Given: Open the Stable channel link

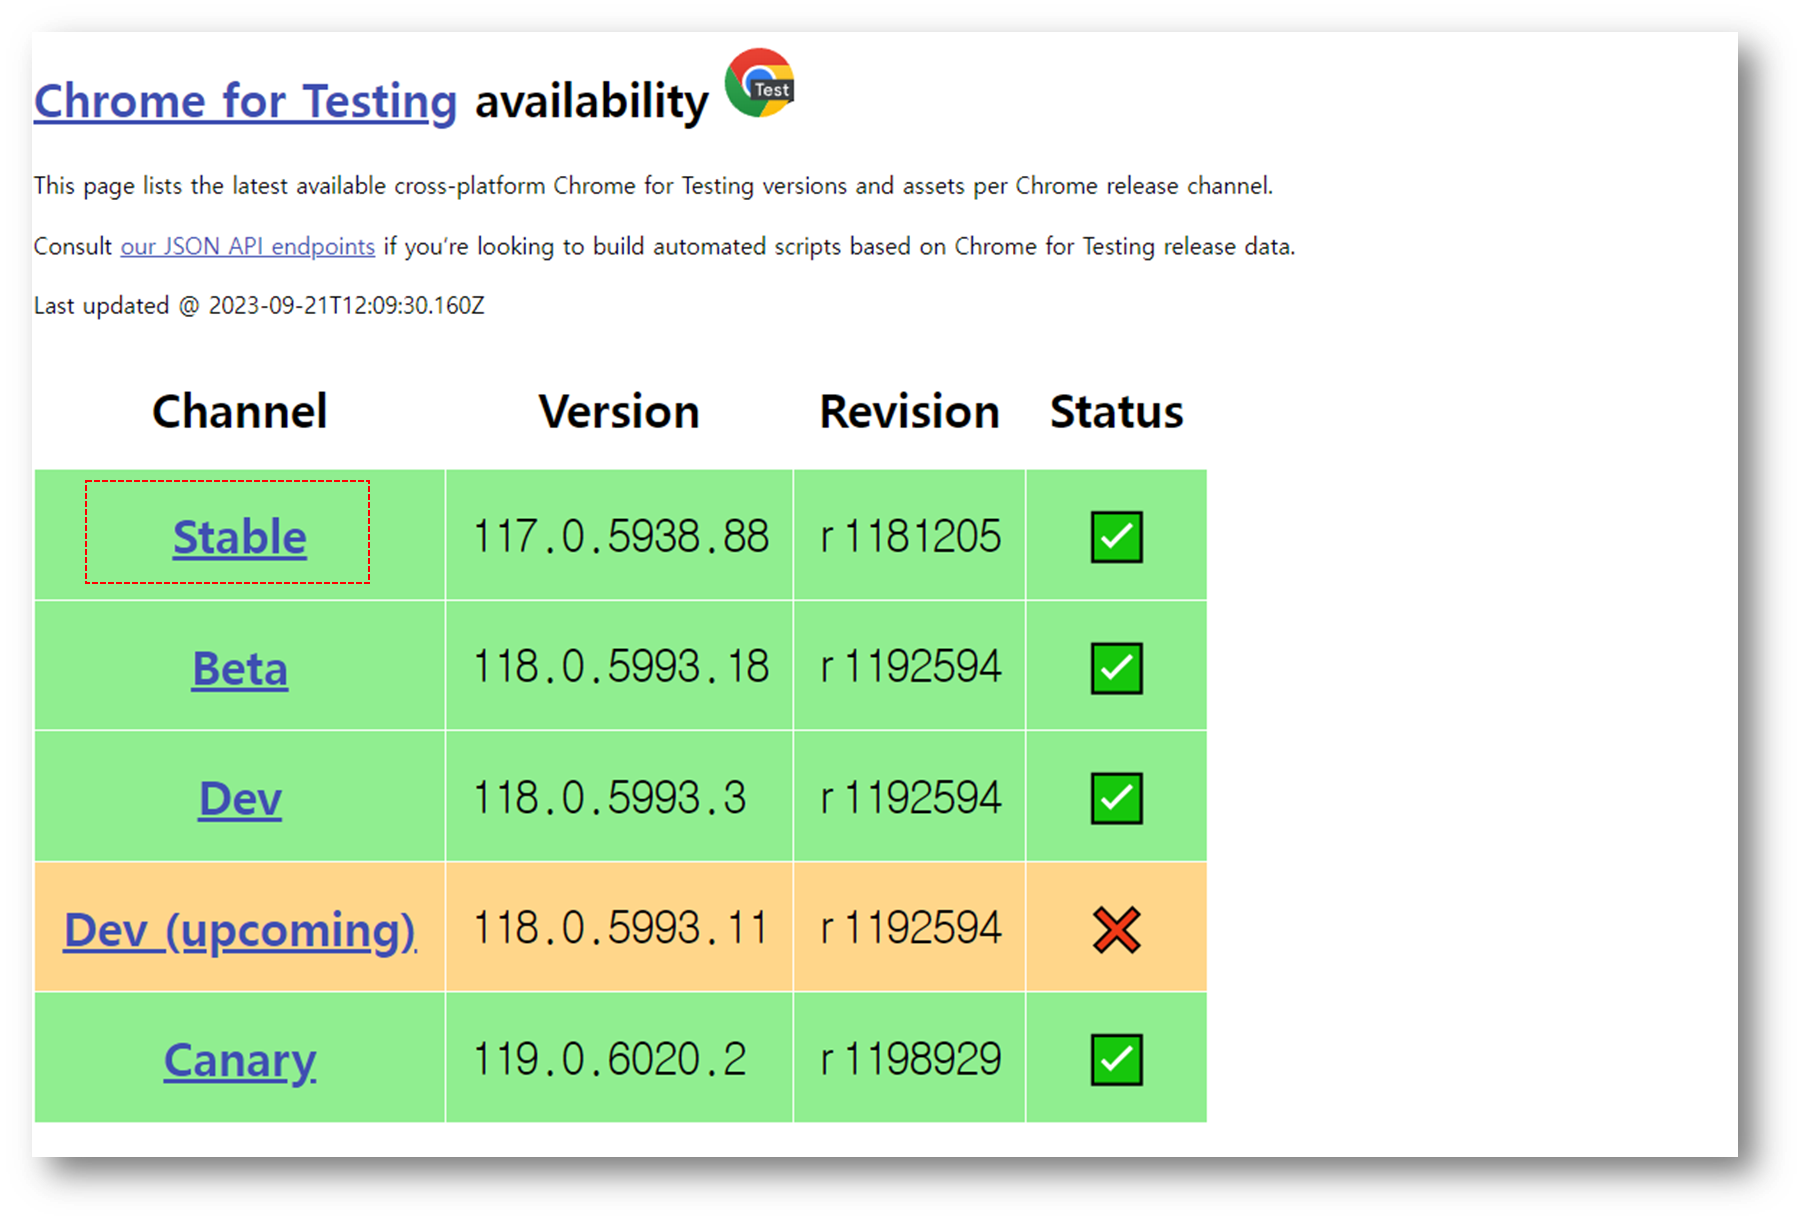Looking at the screenshot, I should (240, 537).
